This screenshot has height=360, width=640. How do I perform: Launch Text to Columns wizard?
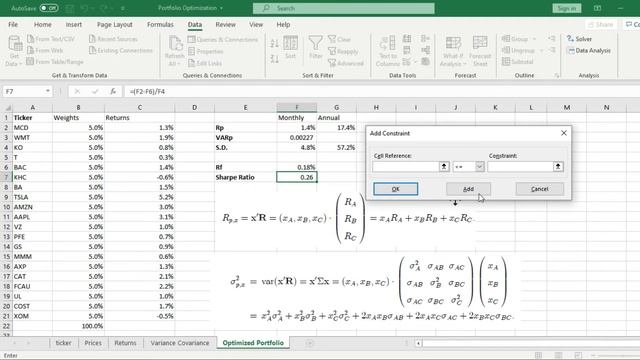(388, 51)
